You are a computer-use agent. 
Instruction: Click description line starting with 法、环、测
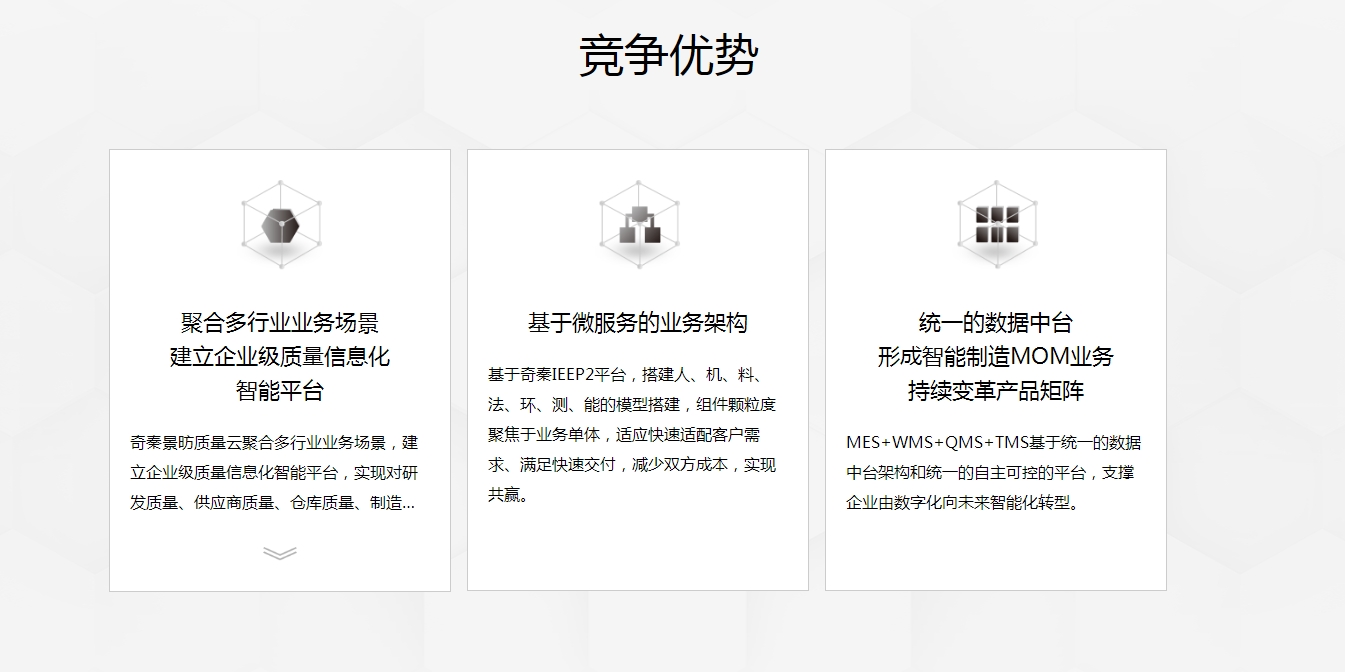pyautogui.click(x=632, y=405)
